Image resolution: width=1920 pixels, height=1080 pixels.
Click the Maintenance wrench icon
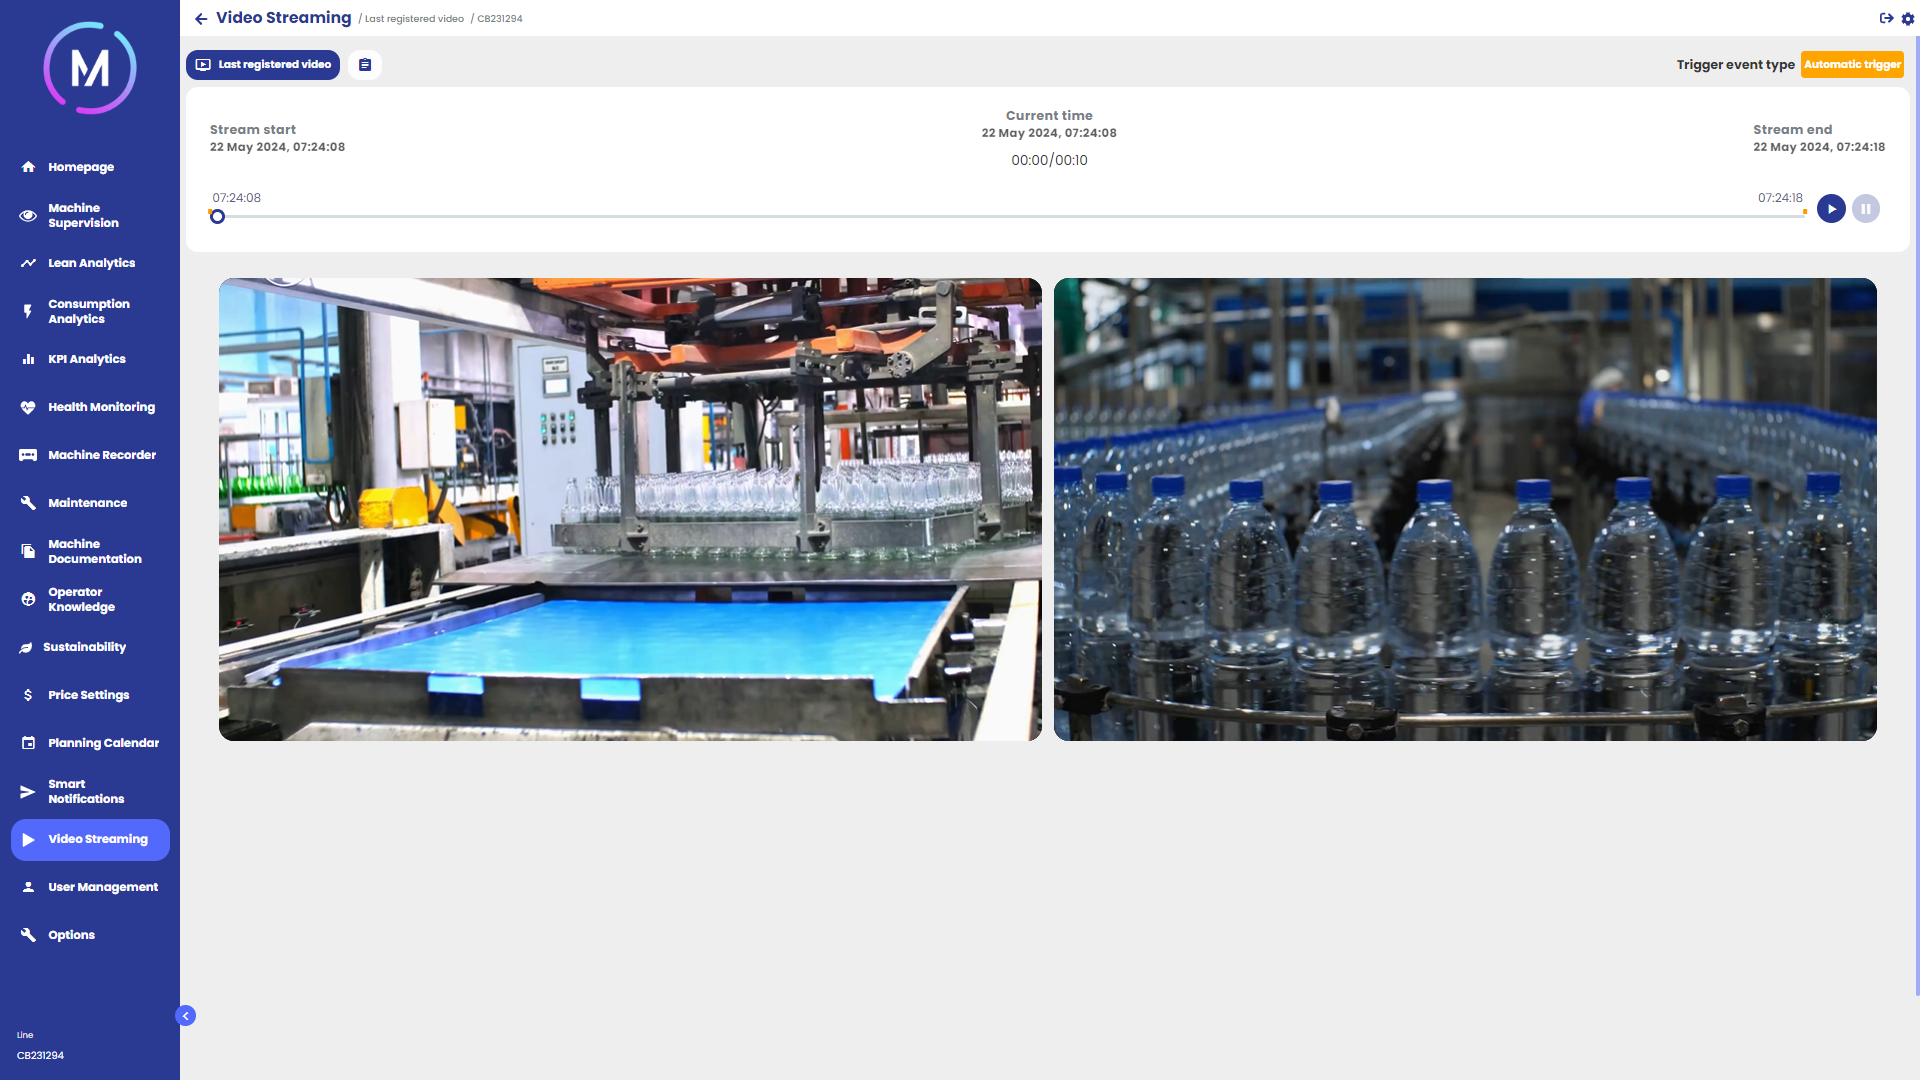[28, 503]
